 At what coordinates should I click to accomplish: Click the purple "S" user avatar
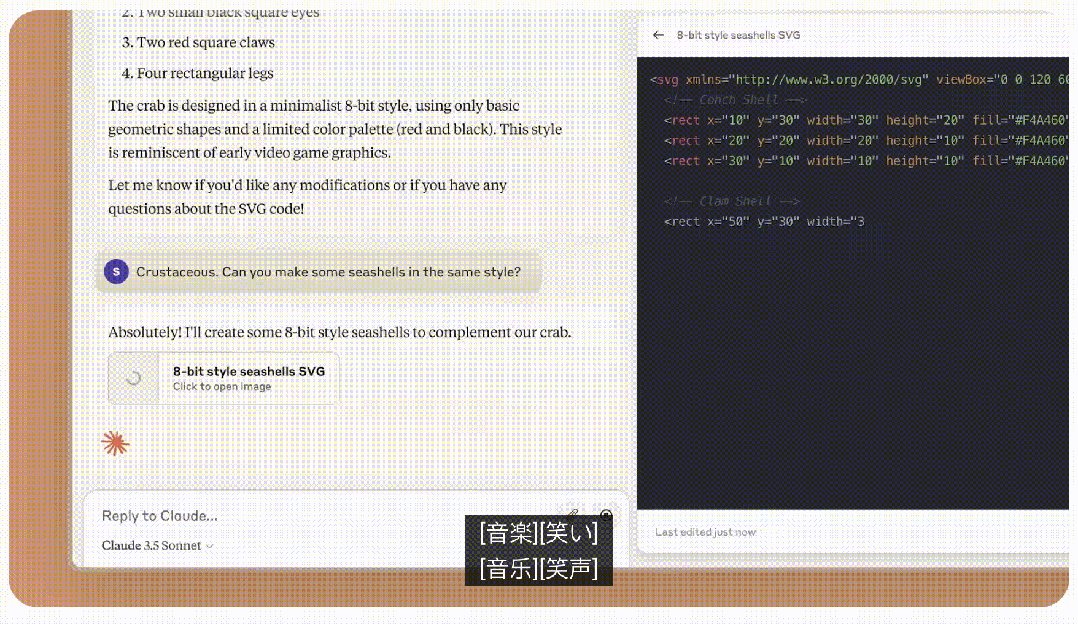[x=117, y=272]
